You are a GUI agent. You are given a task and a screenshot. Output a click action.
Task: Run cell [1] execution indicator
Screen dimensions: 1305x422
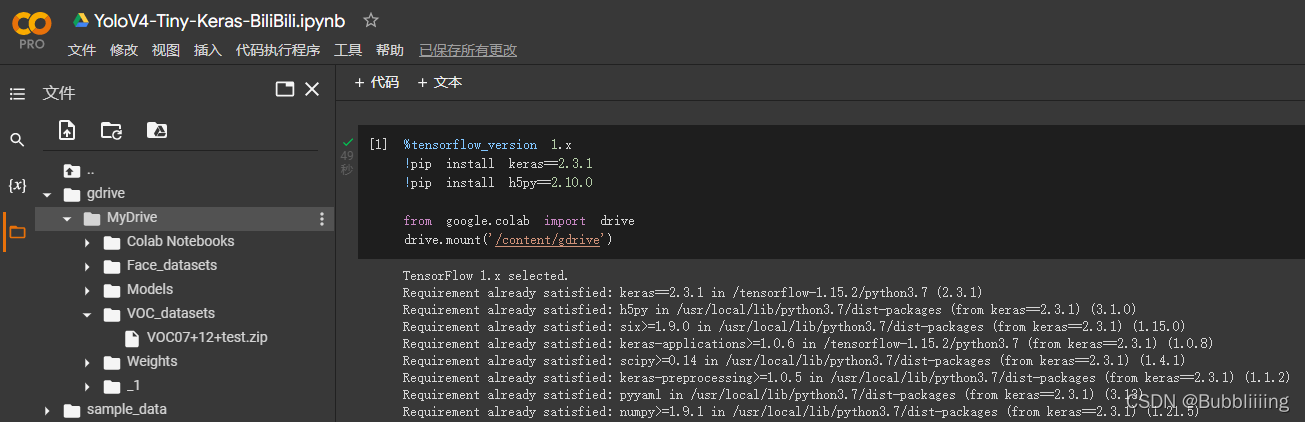point(378,145)
